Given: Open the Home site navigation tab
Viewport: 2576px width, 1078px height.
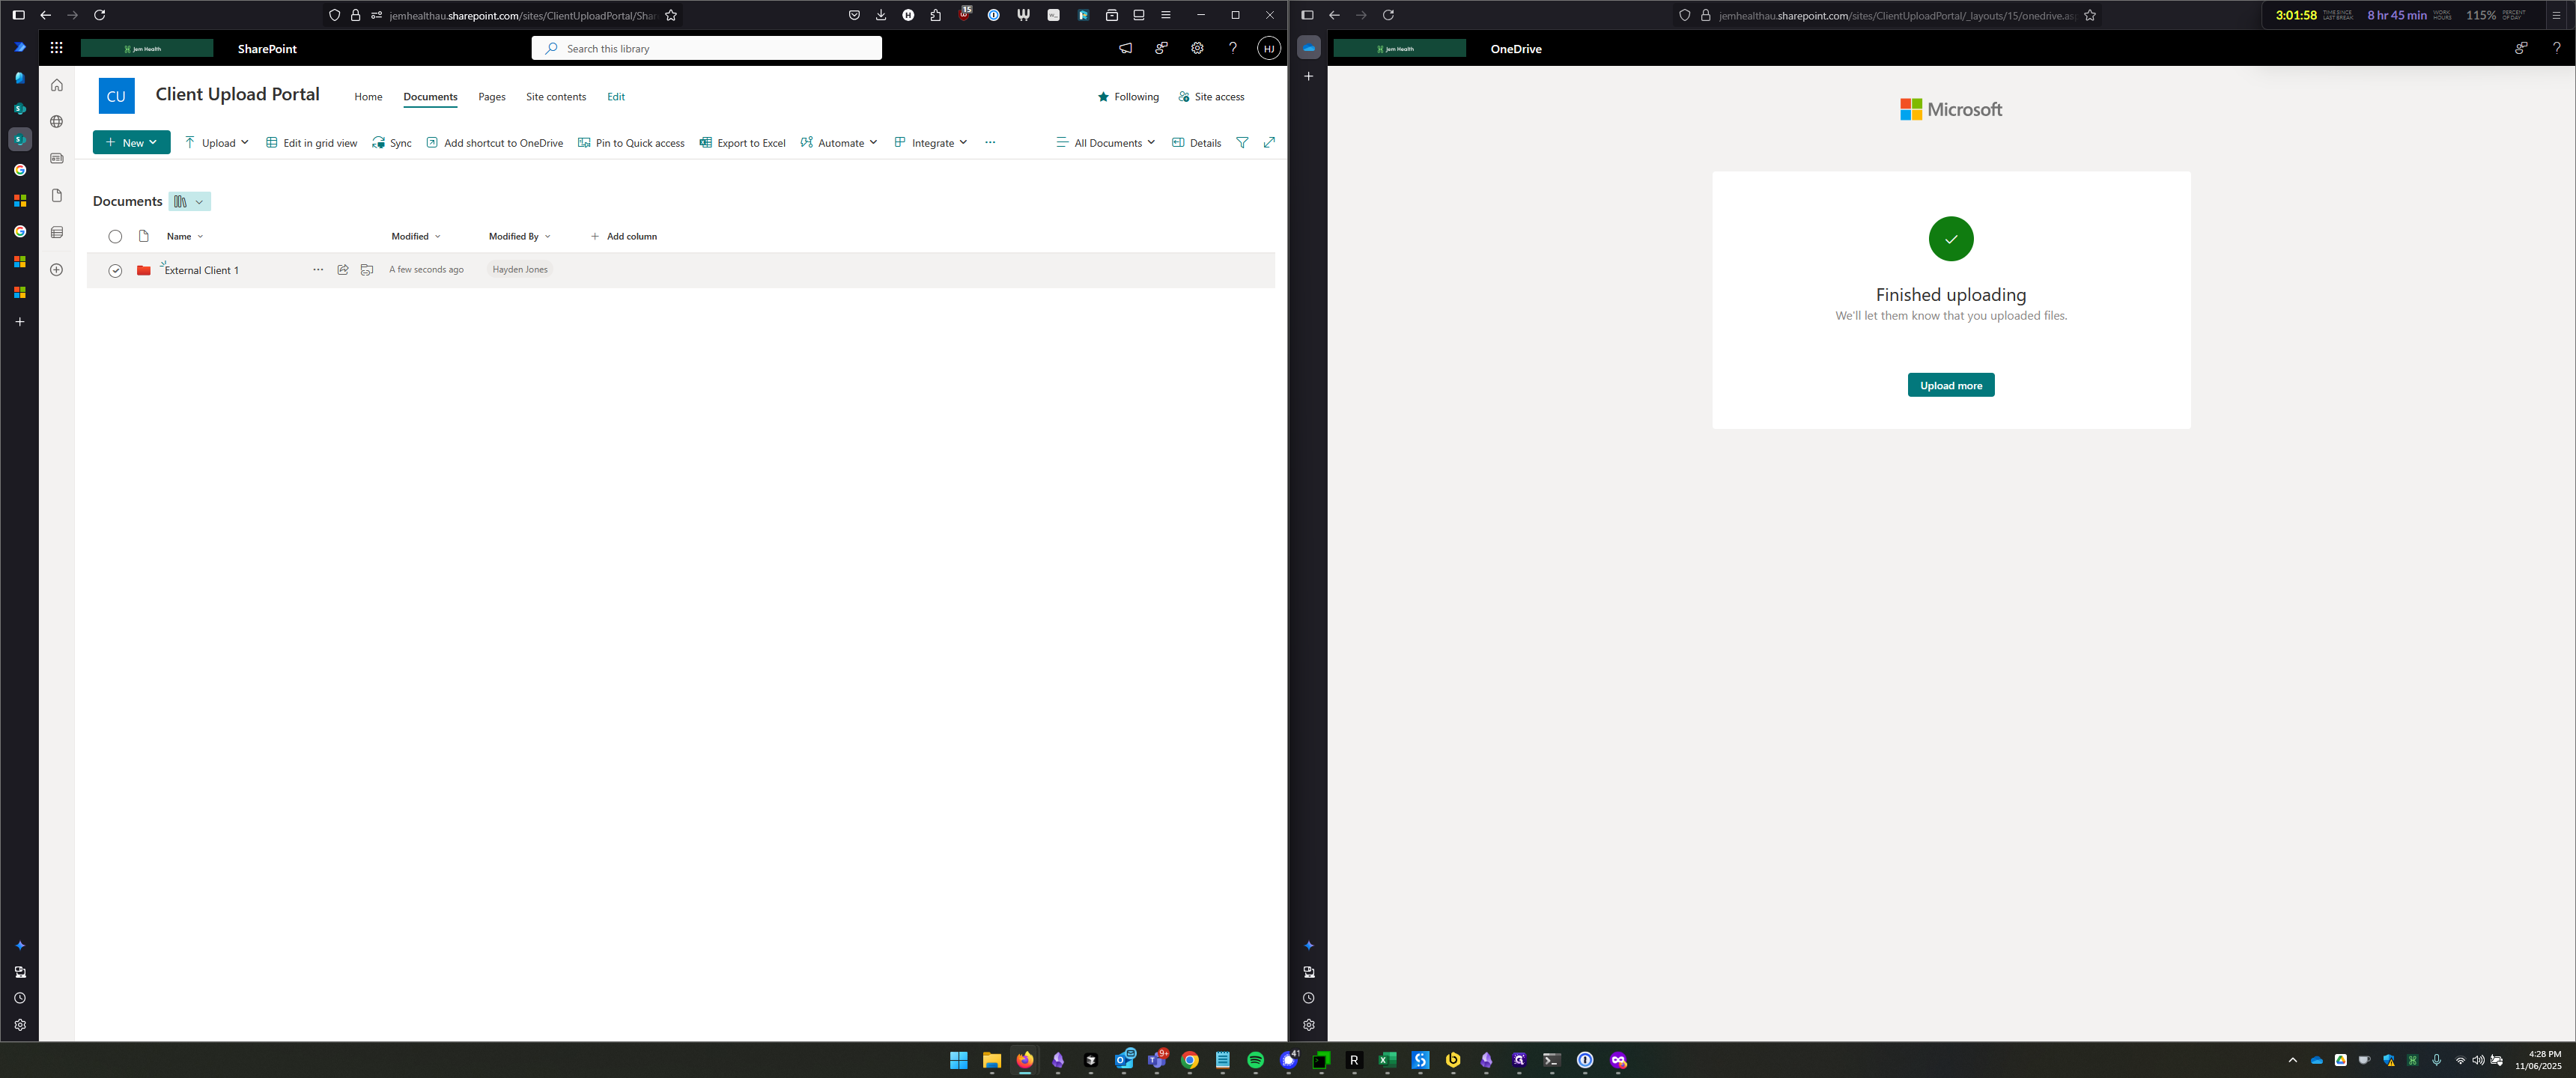Looking at the screenshot, I should [x=368, y=97].
